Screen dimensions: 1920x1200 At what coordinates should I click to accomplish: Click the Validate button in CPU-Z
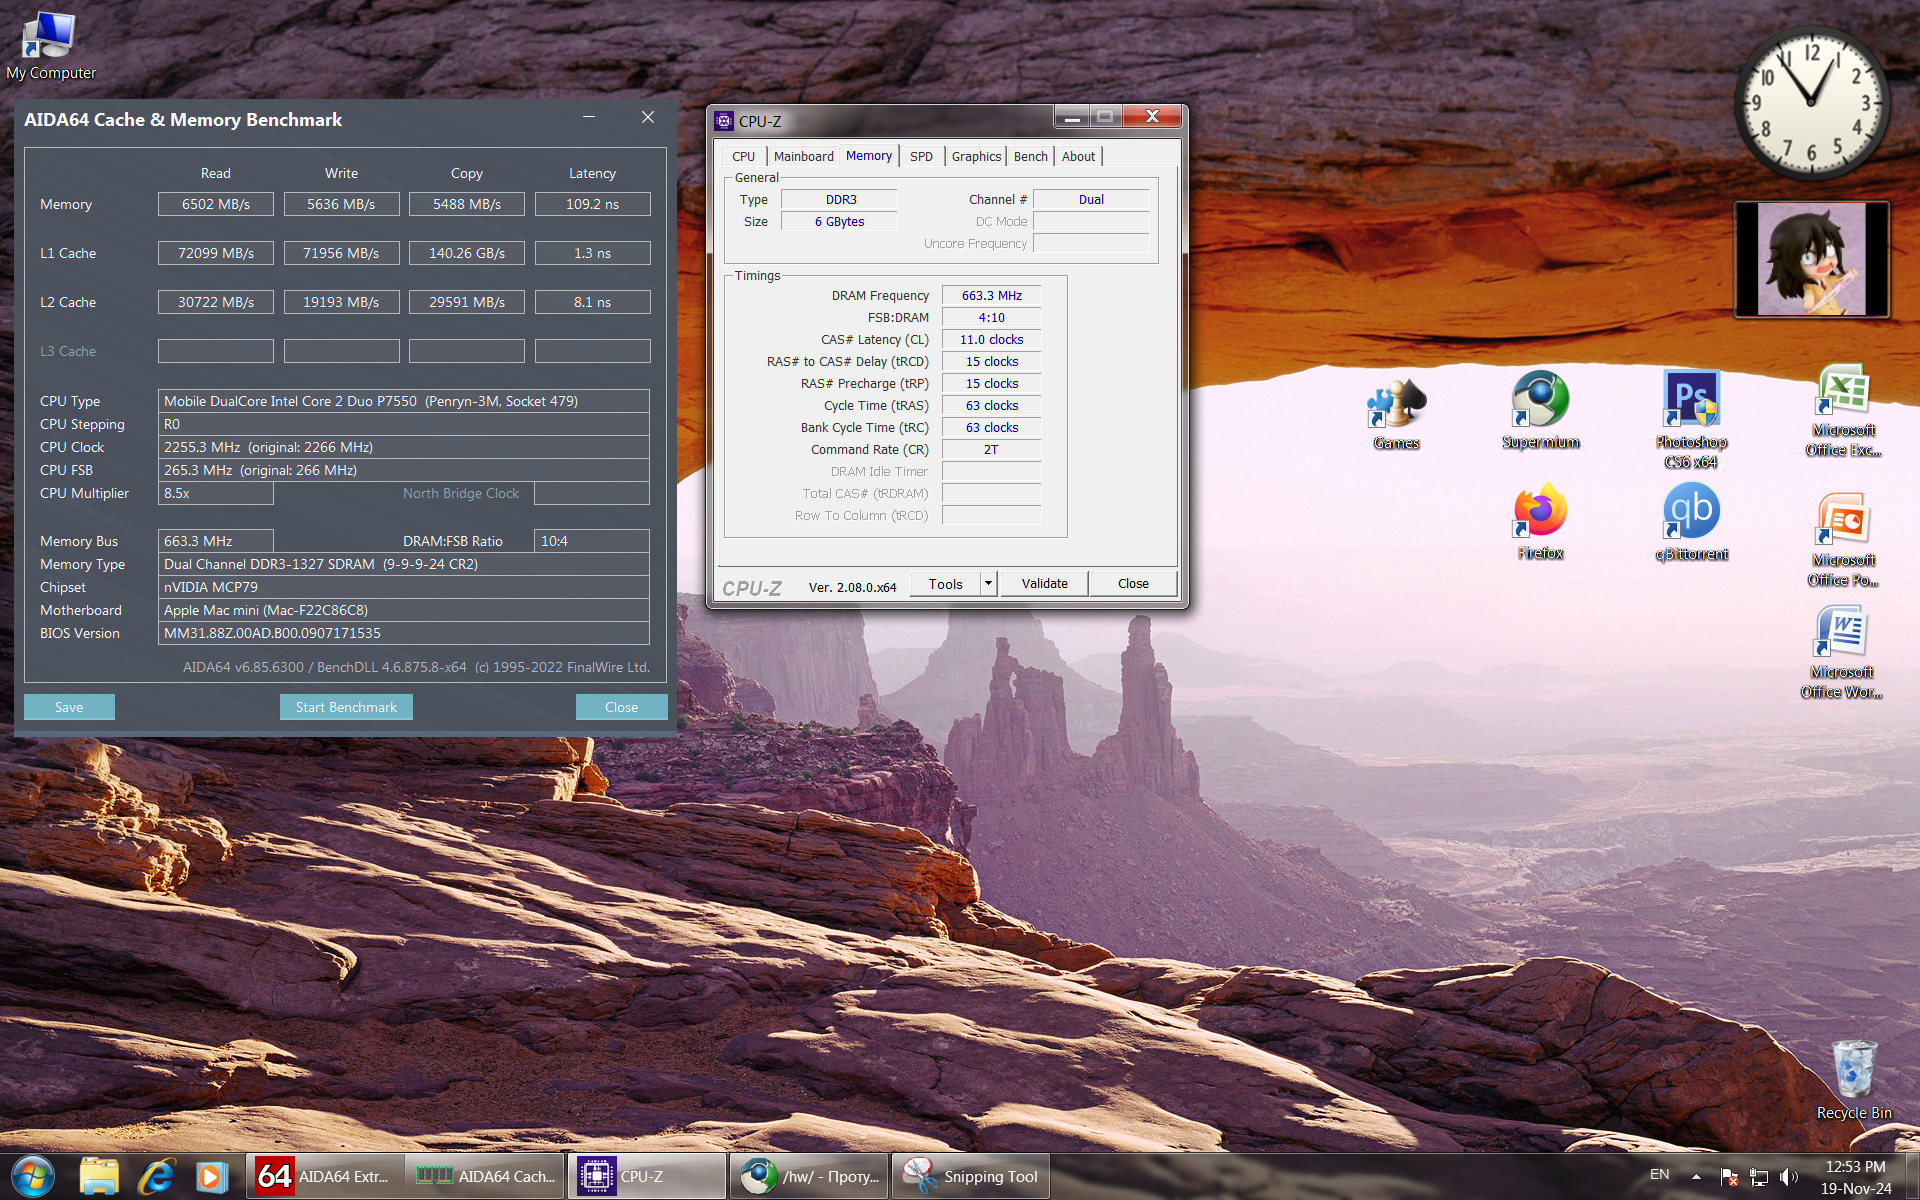(1044, 583)
